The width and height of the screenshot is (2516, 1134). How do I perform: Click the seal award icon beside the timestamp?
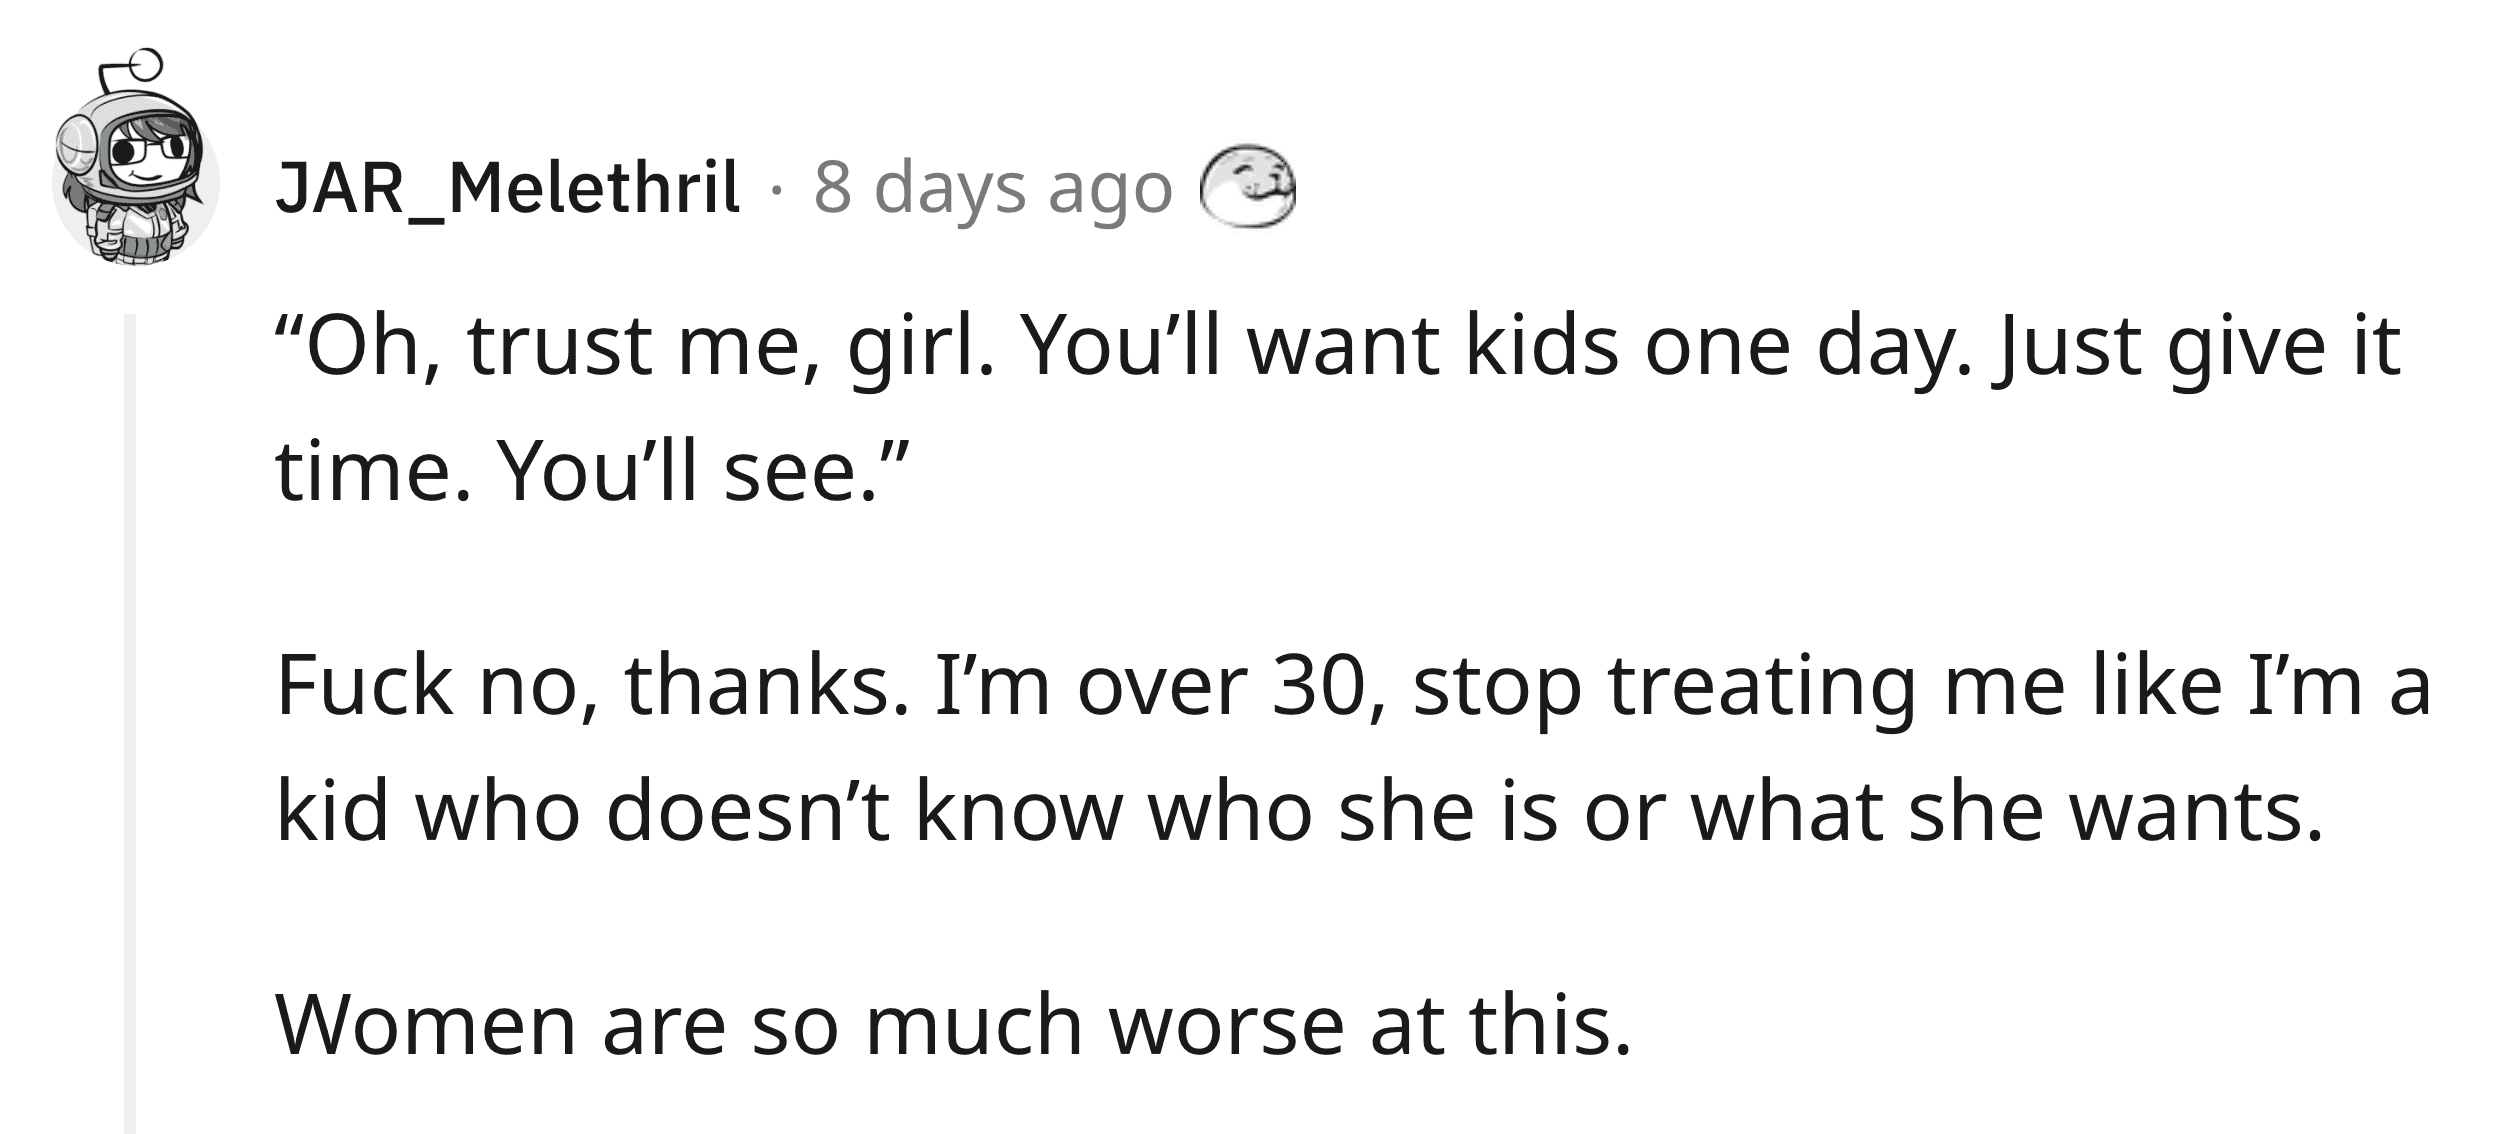1248,188
